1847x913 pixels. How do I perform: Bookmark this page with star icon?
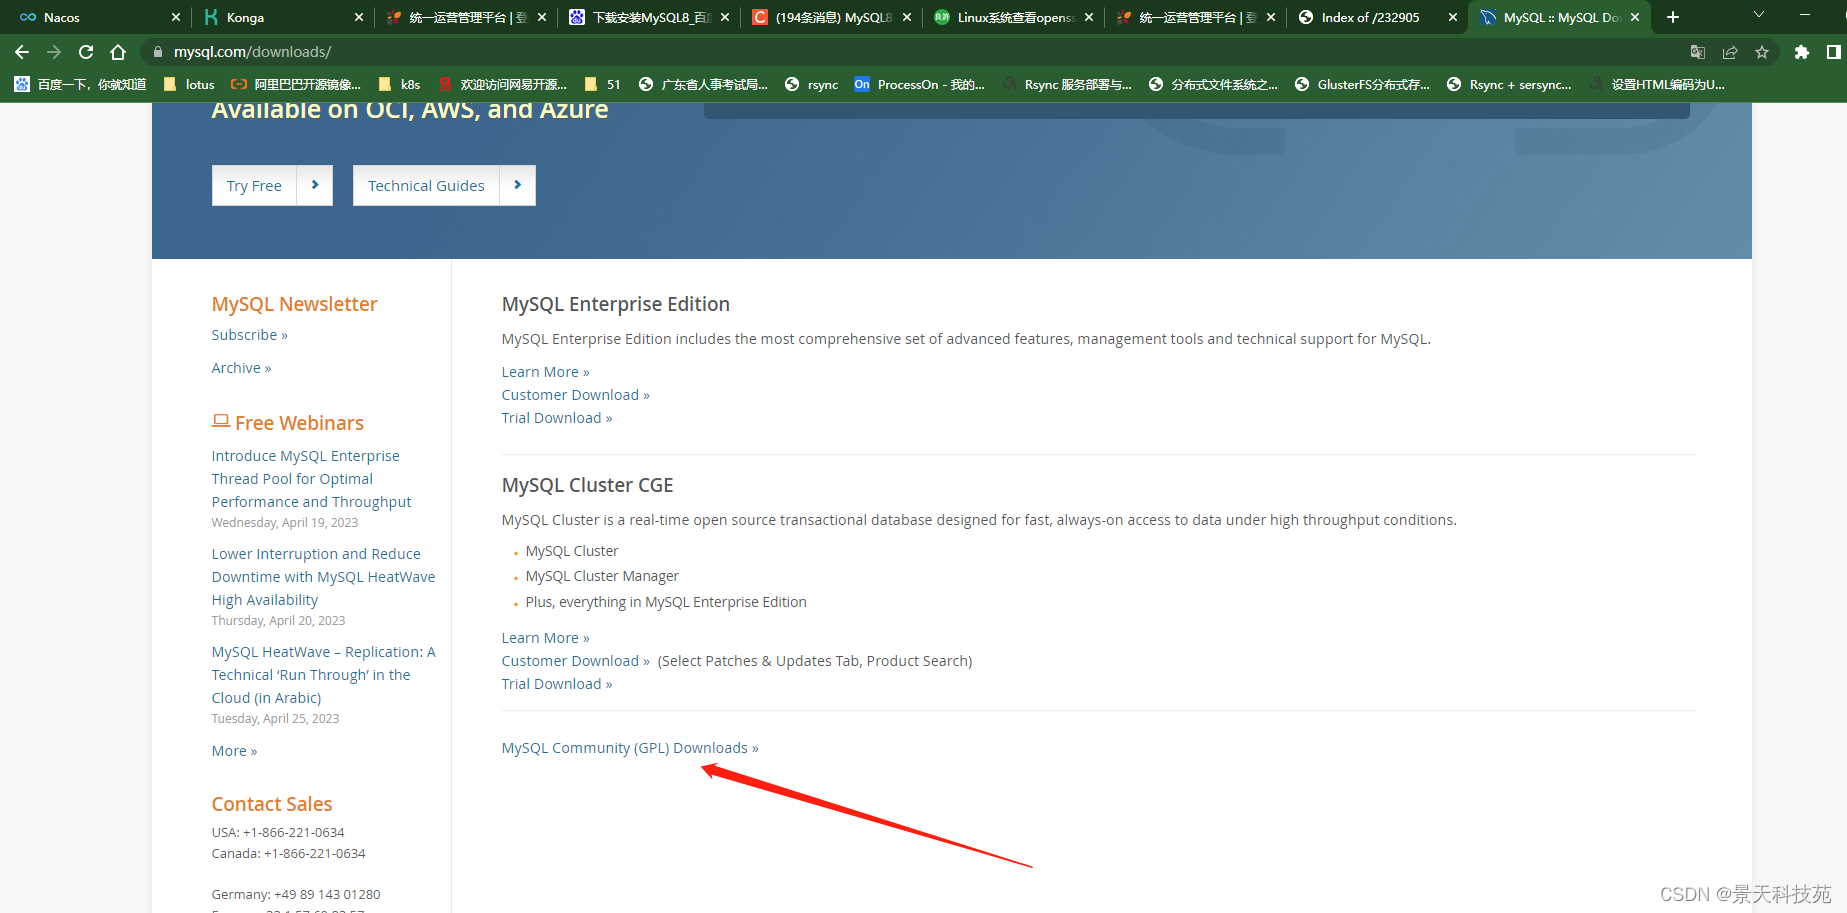(1762, 52)
